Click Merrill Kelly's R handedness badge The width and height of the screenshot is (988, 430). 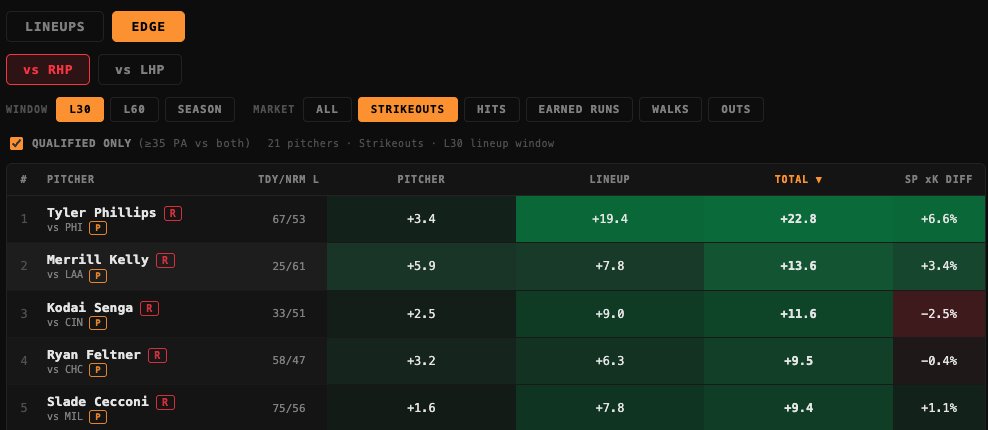[166, 260]
